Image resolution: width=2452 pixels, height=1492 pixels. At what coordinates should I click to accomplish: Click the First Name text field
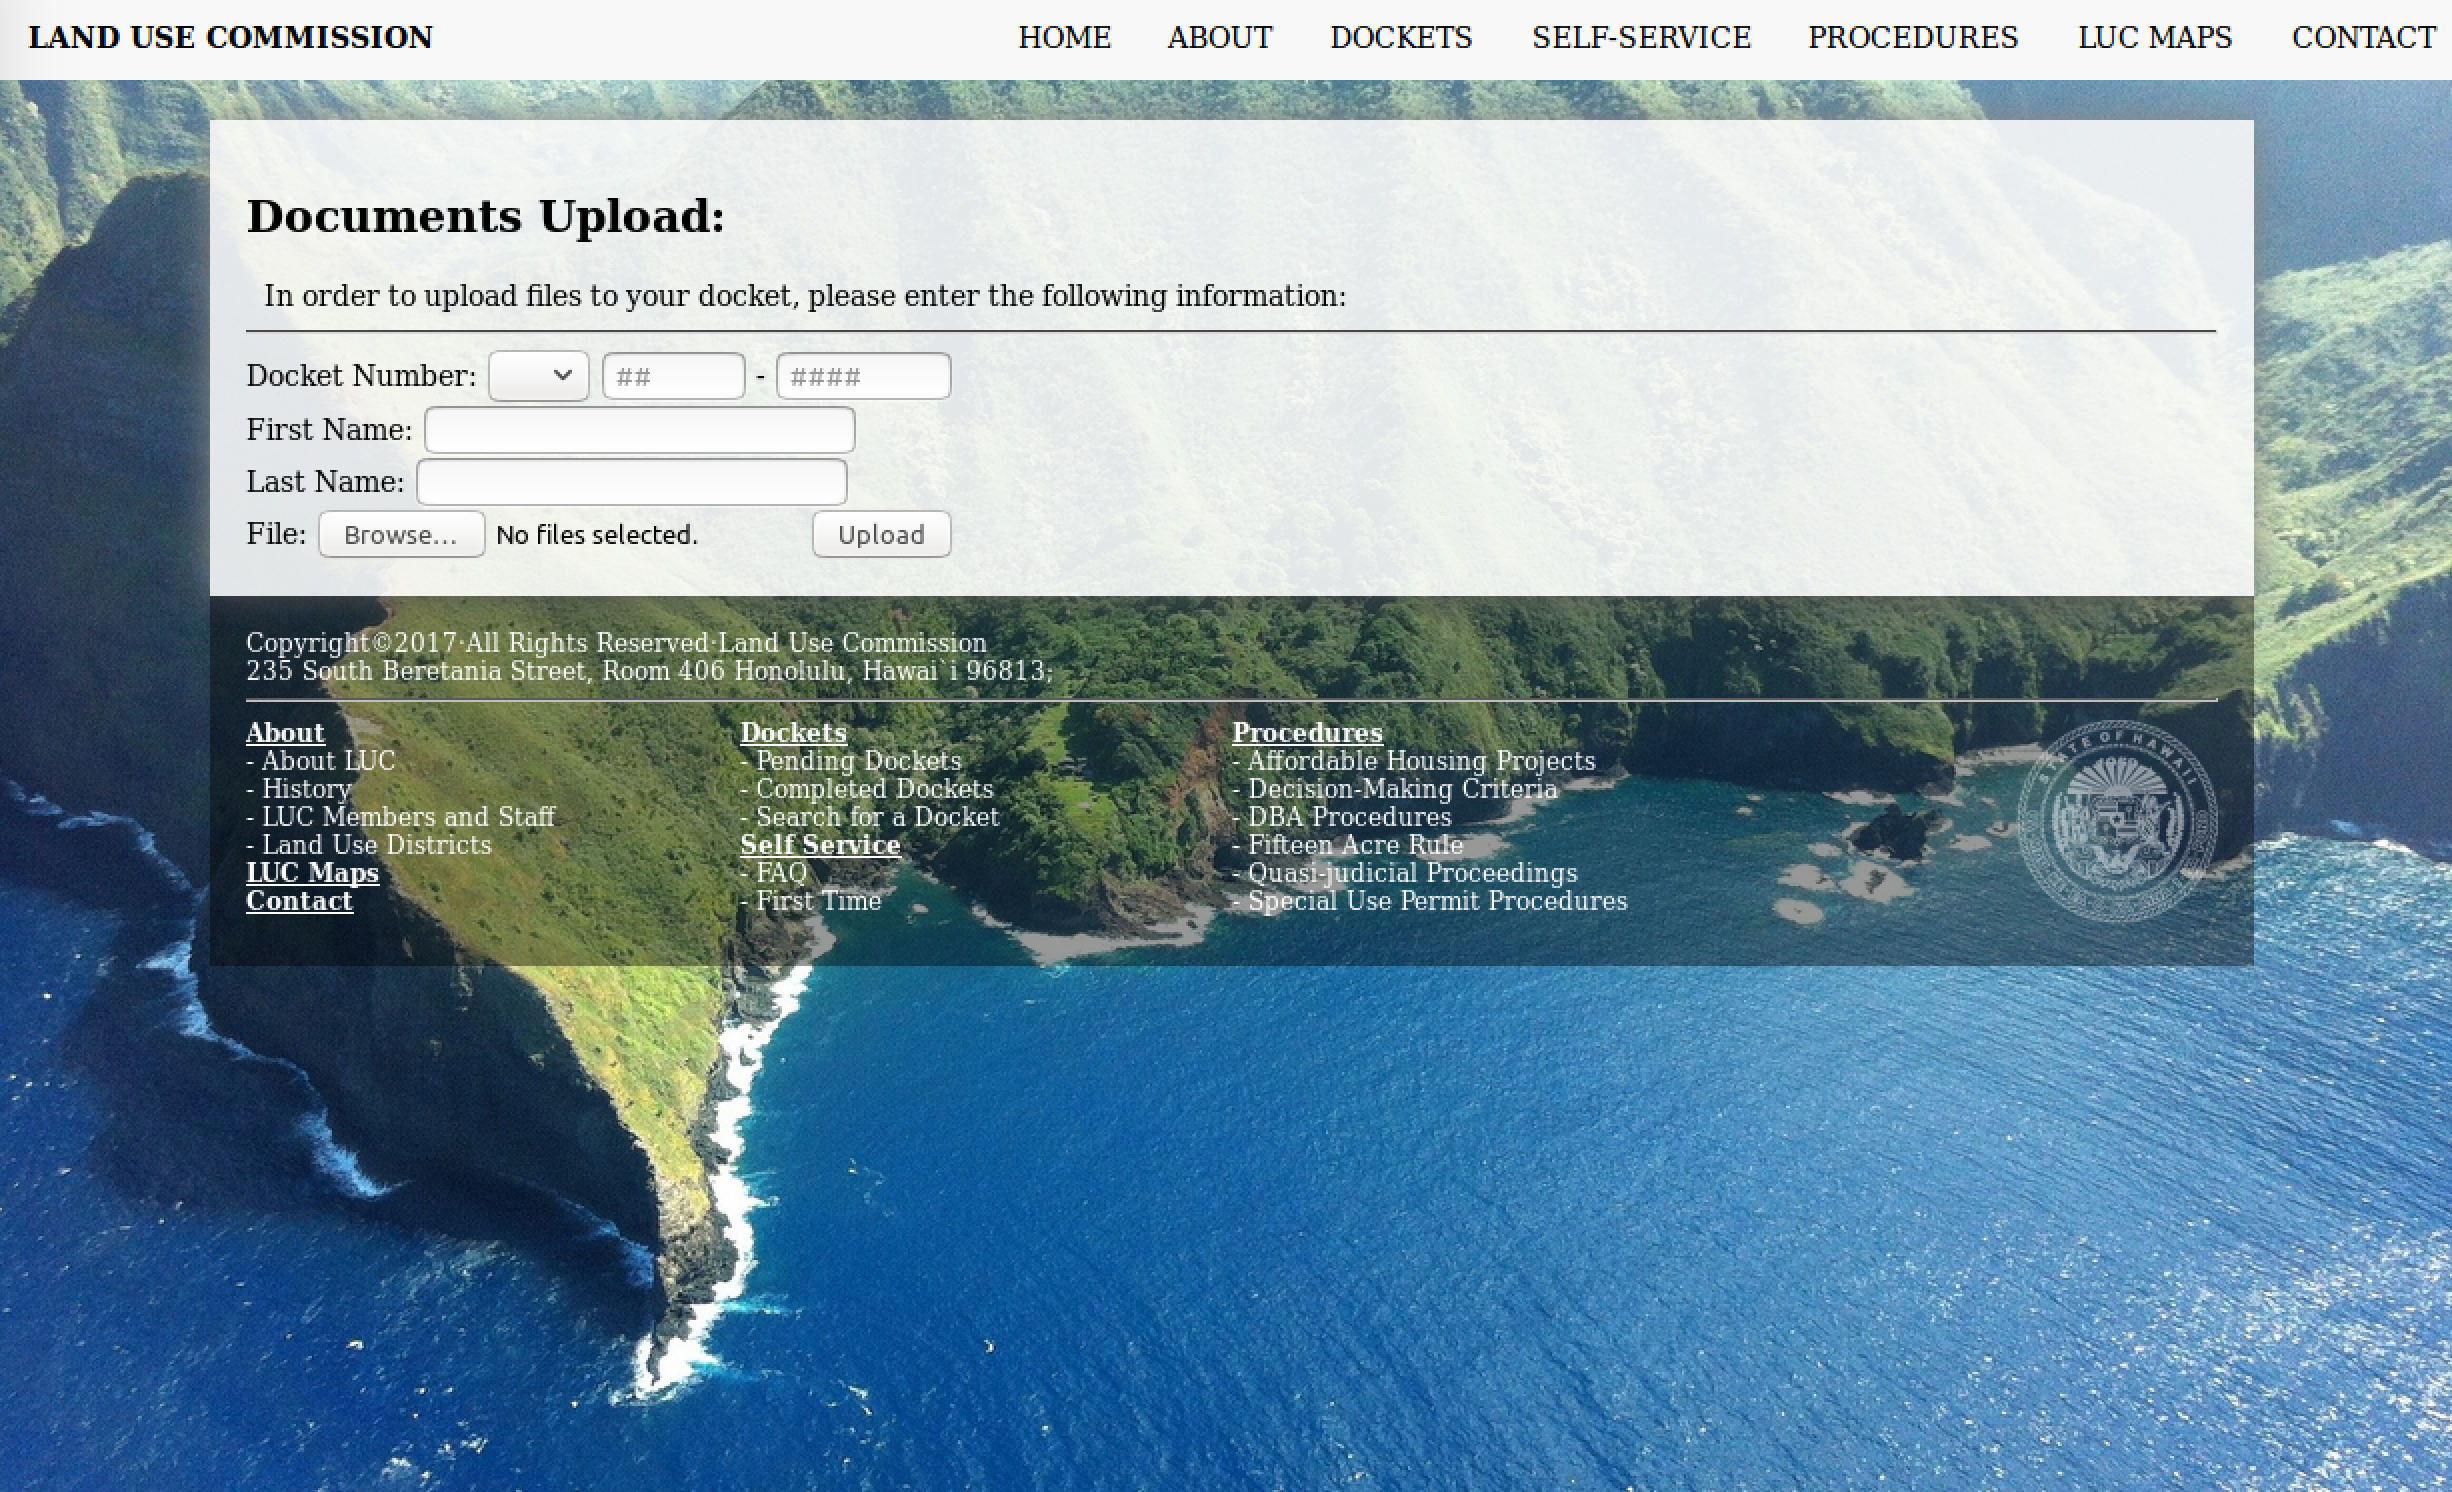point(639,430)
